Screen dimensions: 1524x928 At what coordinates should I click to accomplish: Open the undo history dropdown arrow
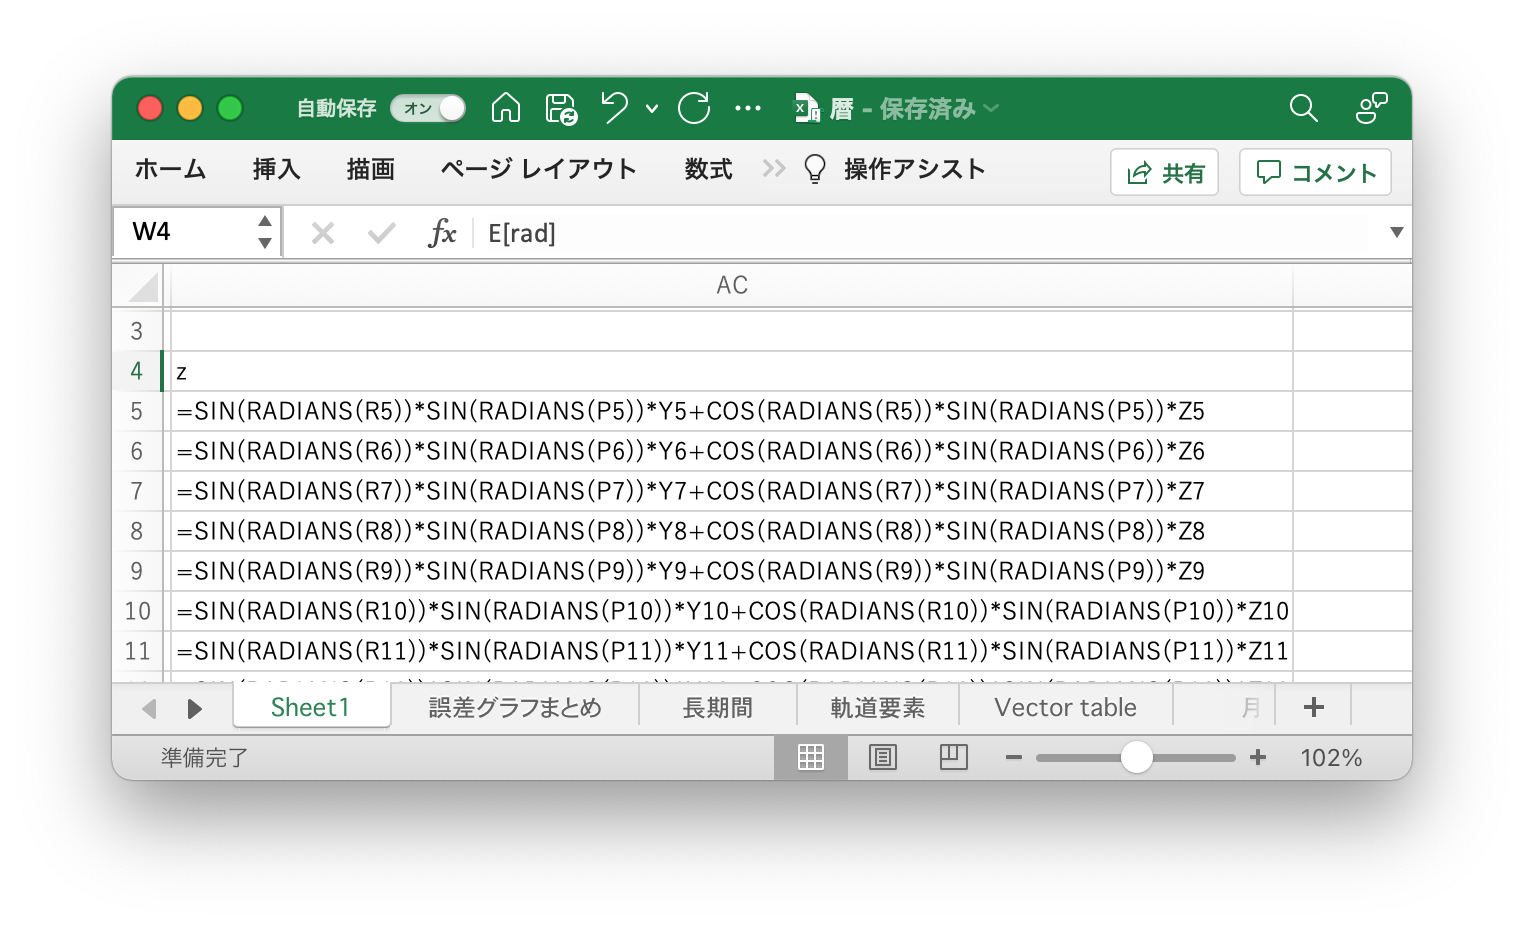pyautogui.click(x=652, y=108)
